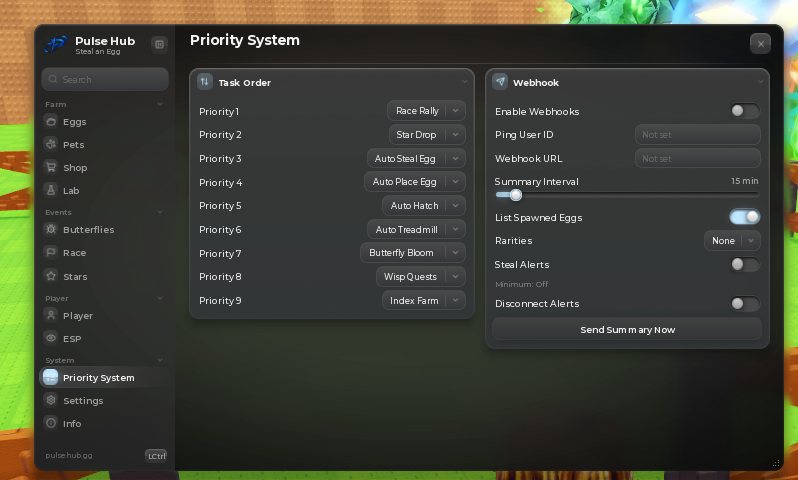Image resolution: width=798 pixels, height=480 pixels.
Task: Click the Lab flask icon
Action: [51, 190]
